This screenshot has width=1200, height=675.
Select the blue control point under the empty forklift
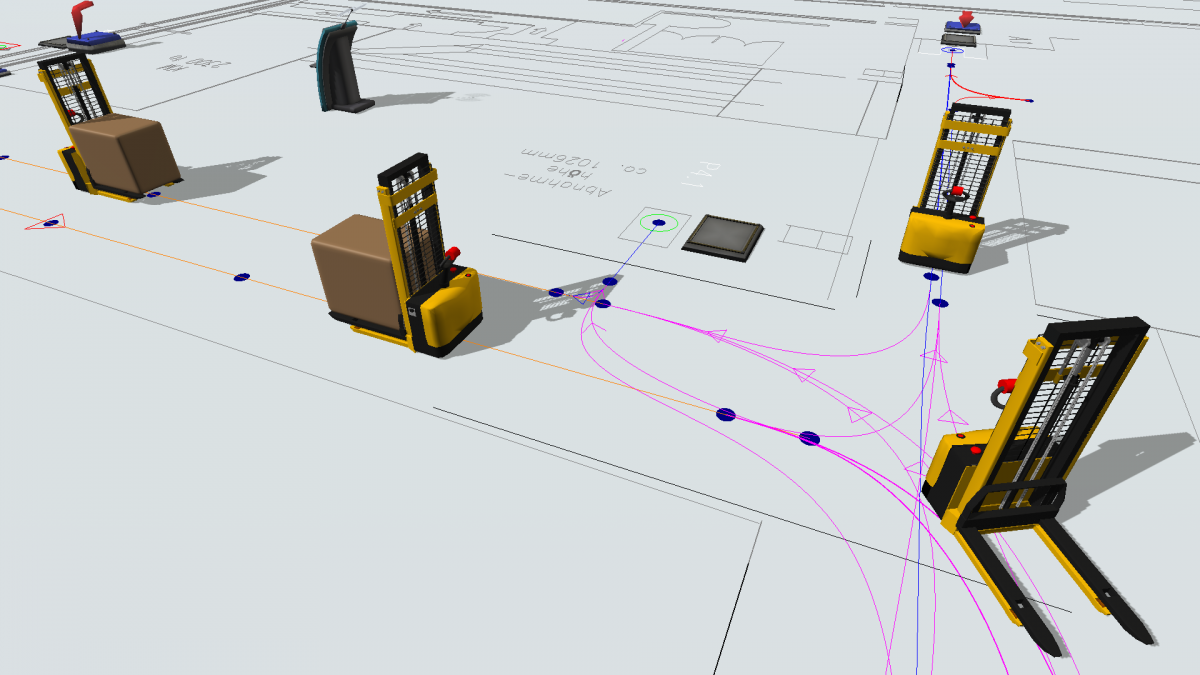[x=931, y=276]
